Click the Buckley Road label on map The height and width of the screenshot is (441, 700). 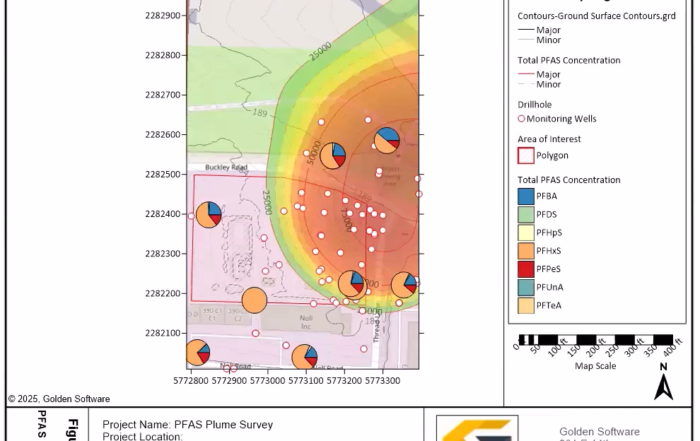pos(226,168)
